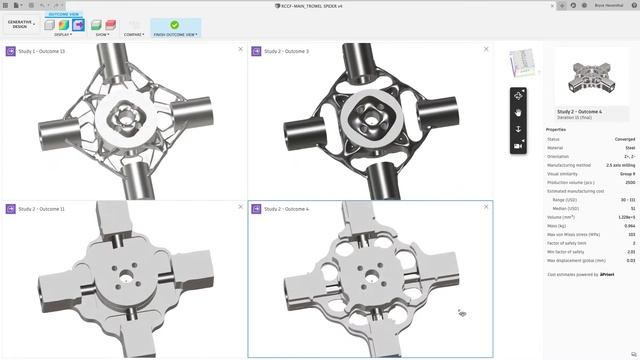Click the bottom-right comments panel icon
This screenshot has height=360, width=640.
point(633,355)
